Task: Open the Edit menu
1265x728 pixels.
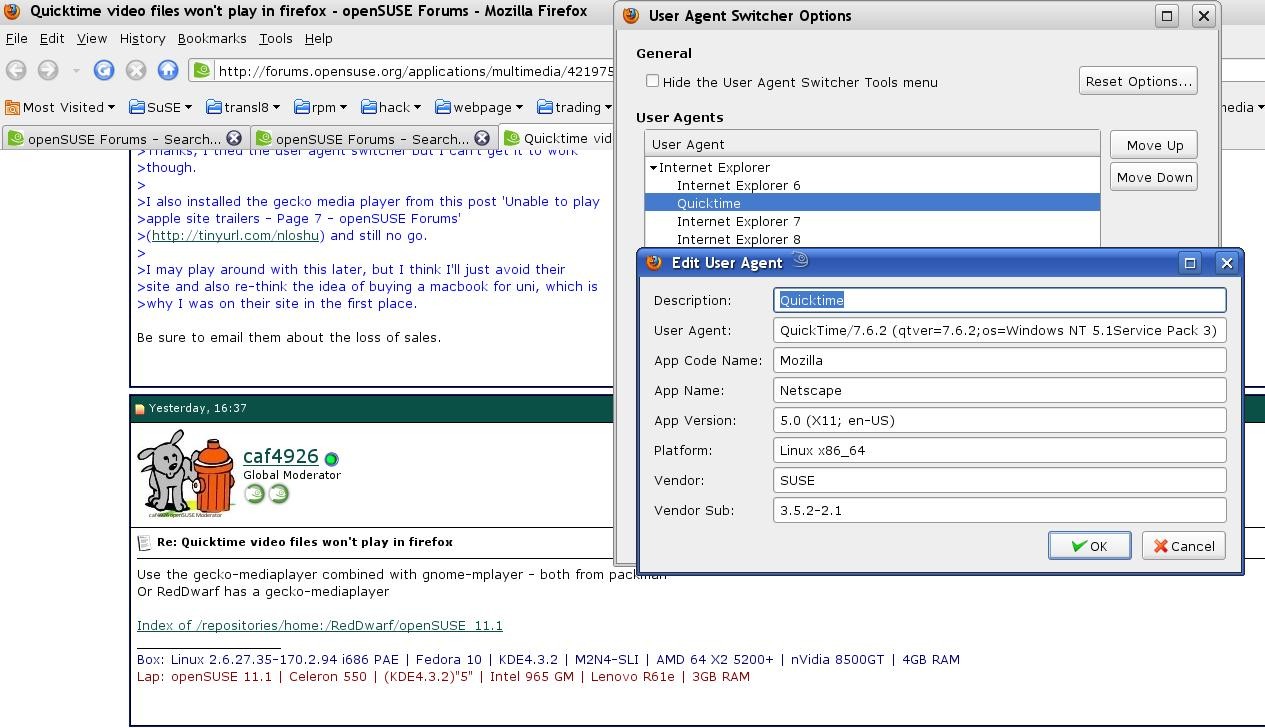Action: [52, 38]
